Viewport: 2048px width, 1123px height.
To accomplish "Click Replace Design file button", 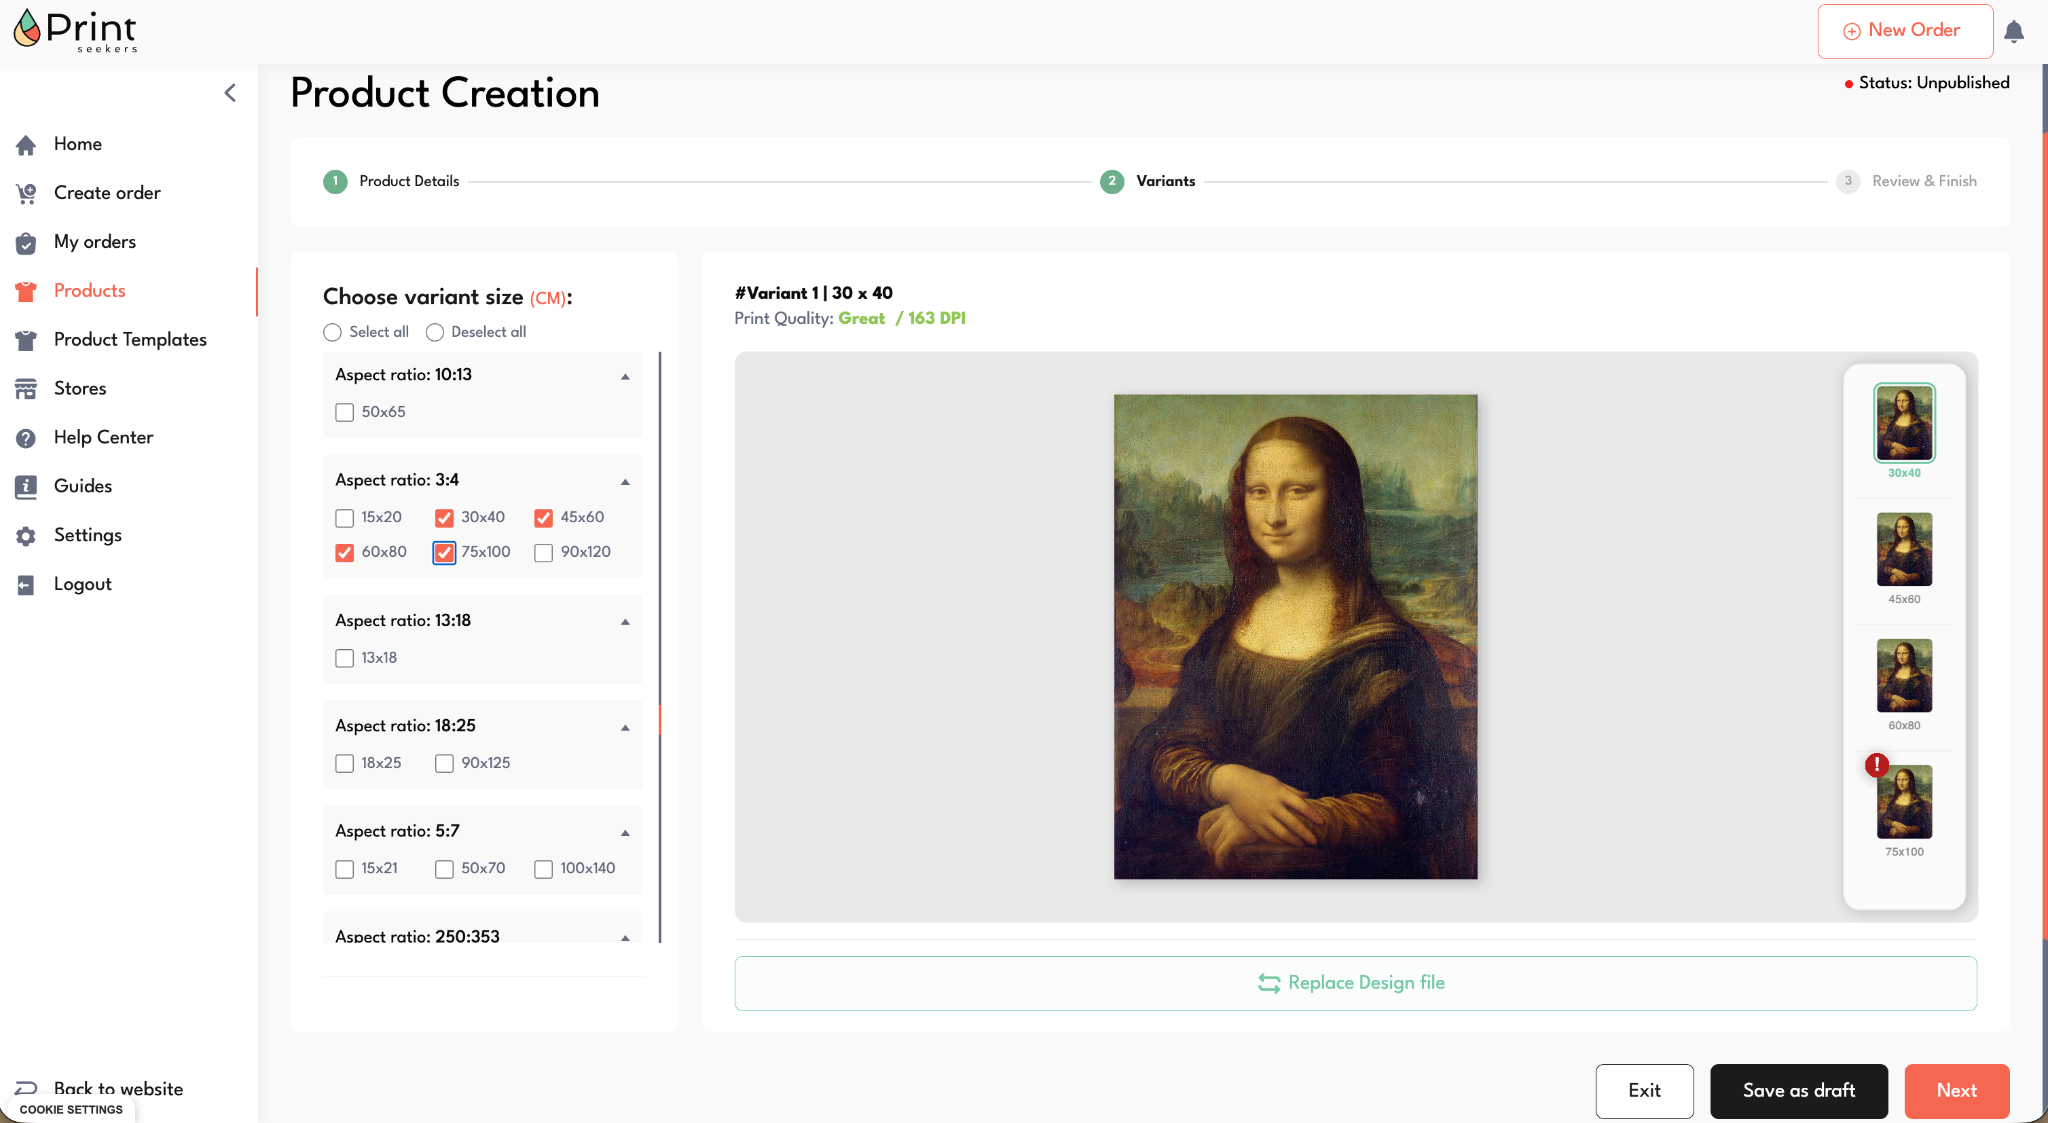I will click(x=1355, y=983).
